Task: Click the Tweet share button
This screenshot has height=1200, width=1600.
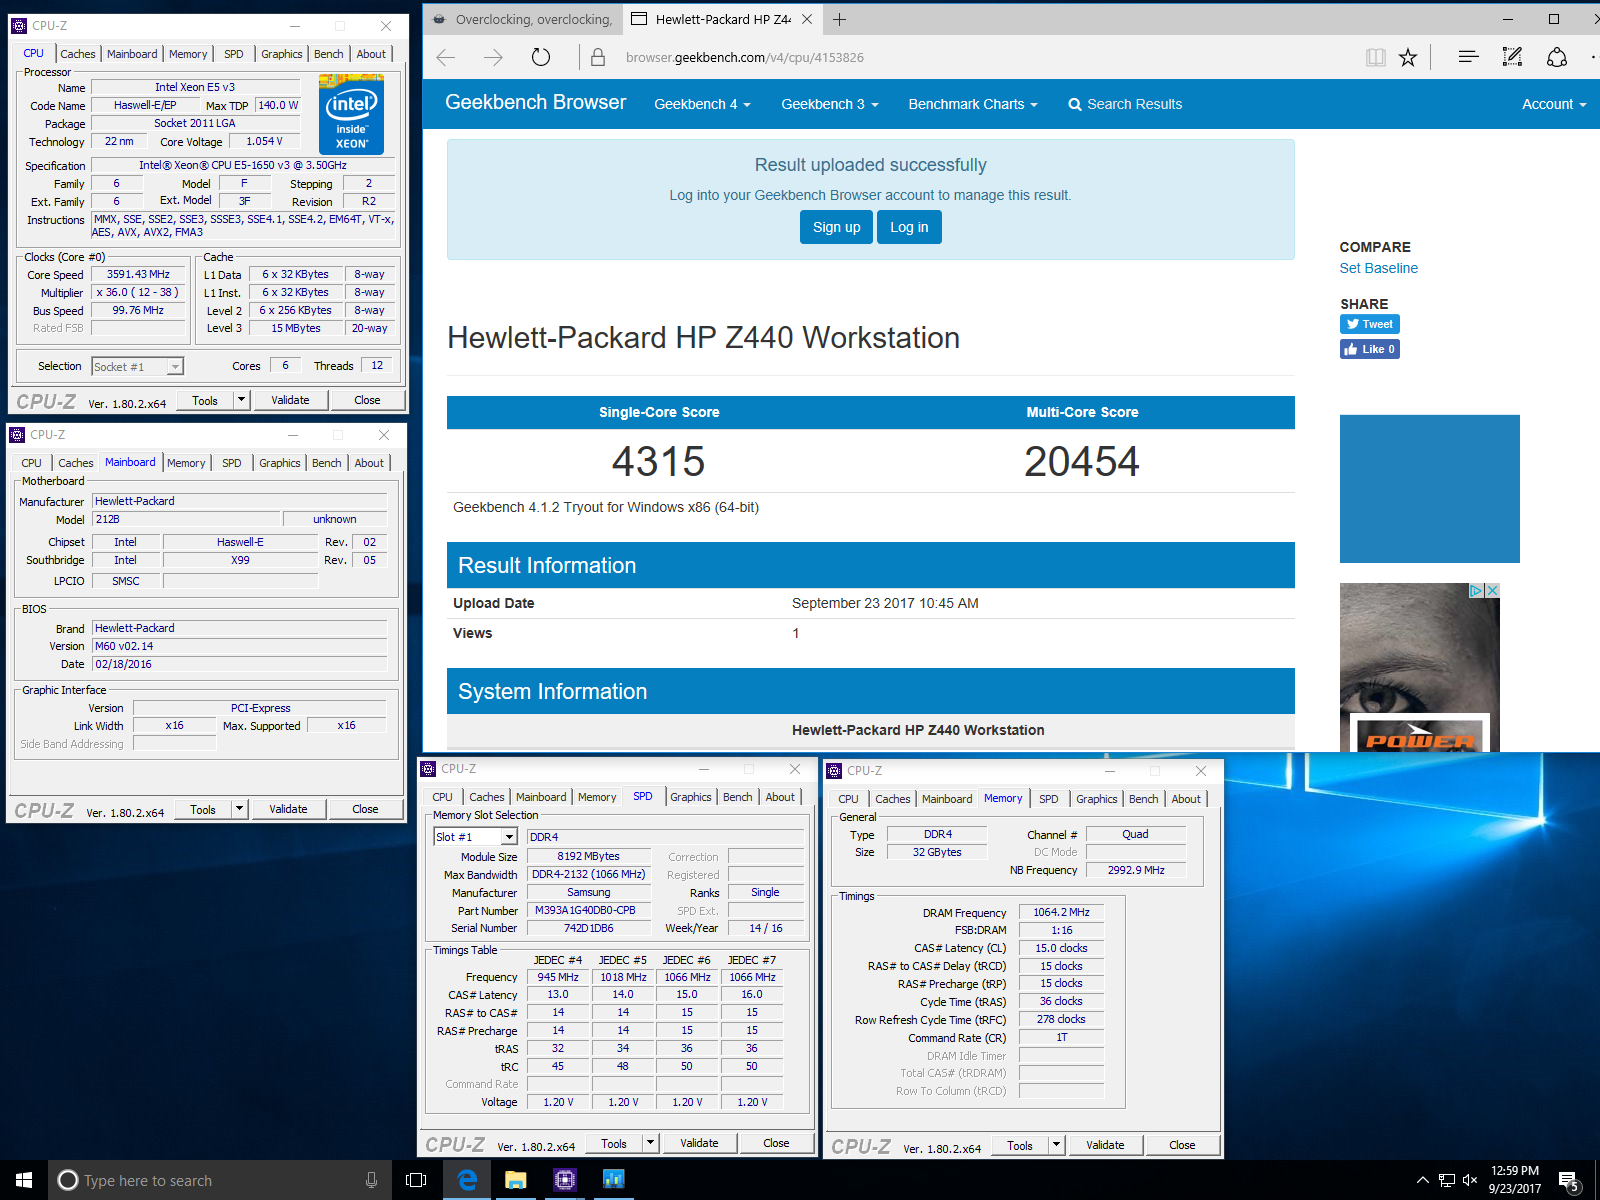Action: pyautogui.click(x=1369, y=324)
